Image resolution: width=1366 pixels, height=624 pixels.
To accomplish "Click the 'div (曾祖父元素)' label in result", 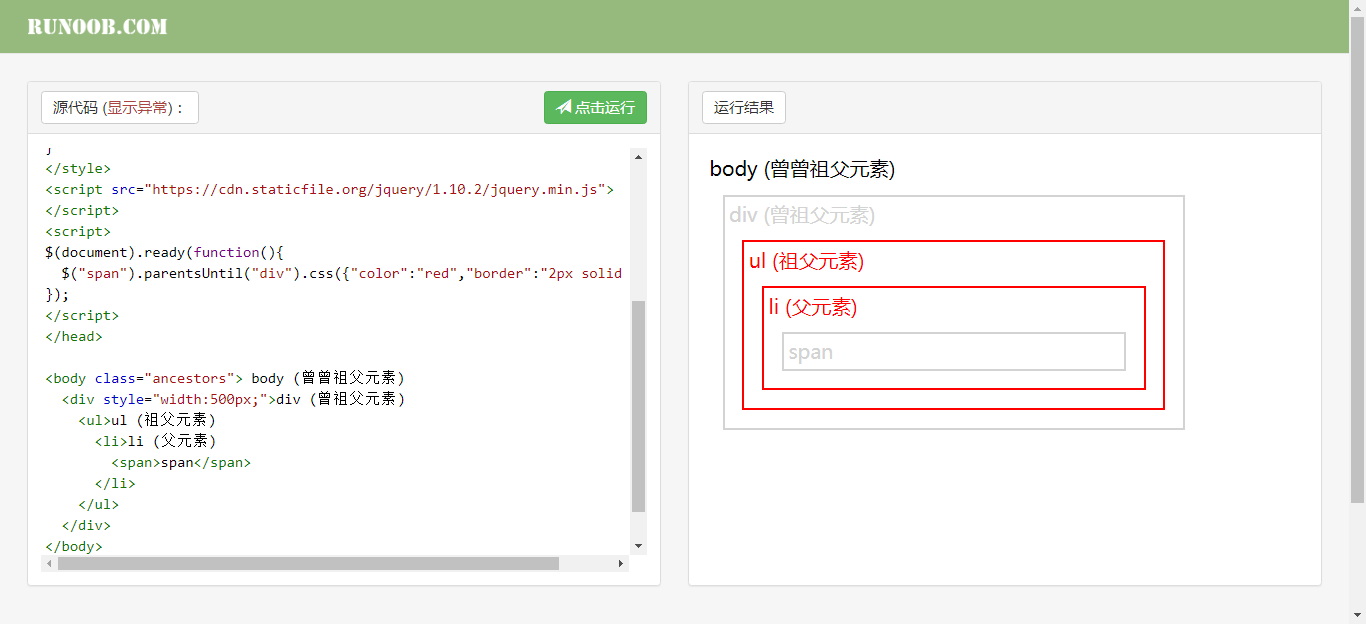I will pyautogui.click(x=802, y=215).
